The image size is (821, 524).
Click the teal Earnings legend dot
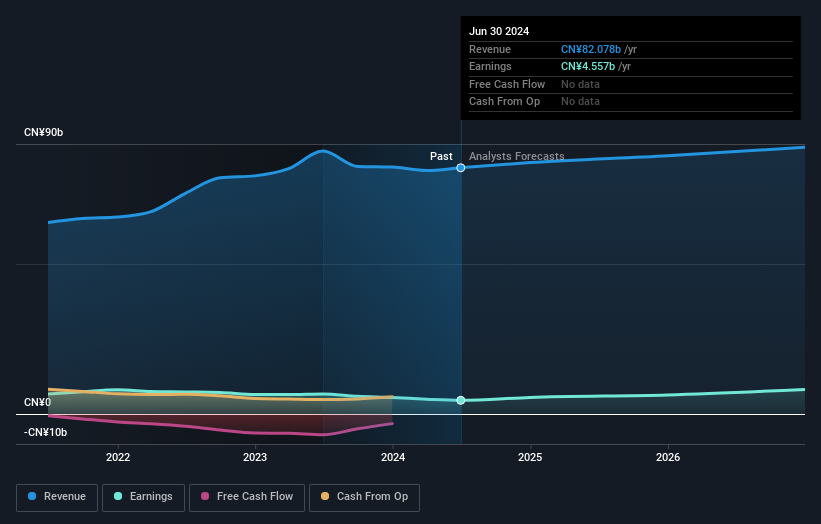tap(118, 496)
